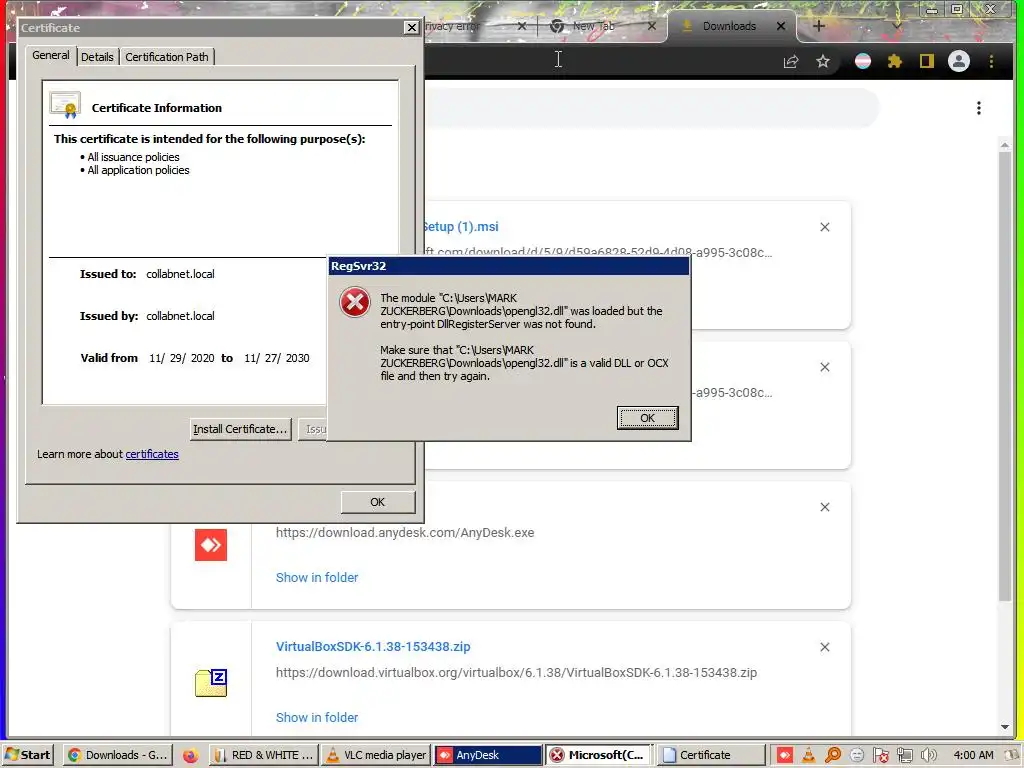
Task: Click the scrollbar down arrow
Action: click(1004, 727)
